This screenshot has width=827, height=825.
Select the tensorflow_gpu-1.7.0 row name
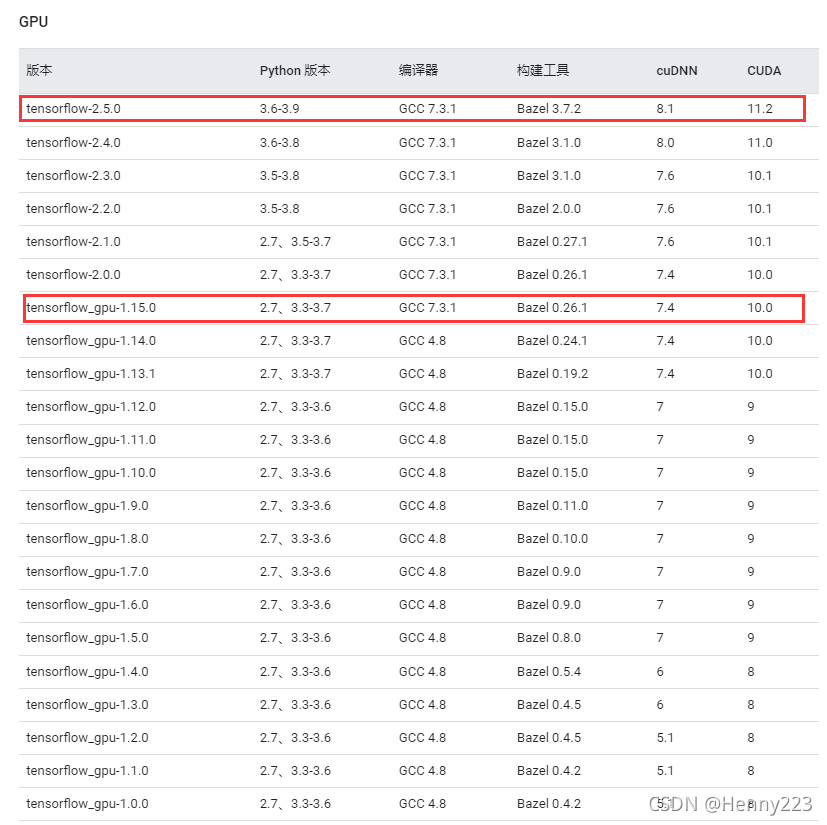point(87,572)
